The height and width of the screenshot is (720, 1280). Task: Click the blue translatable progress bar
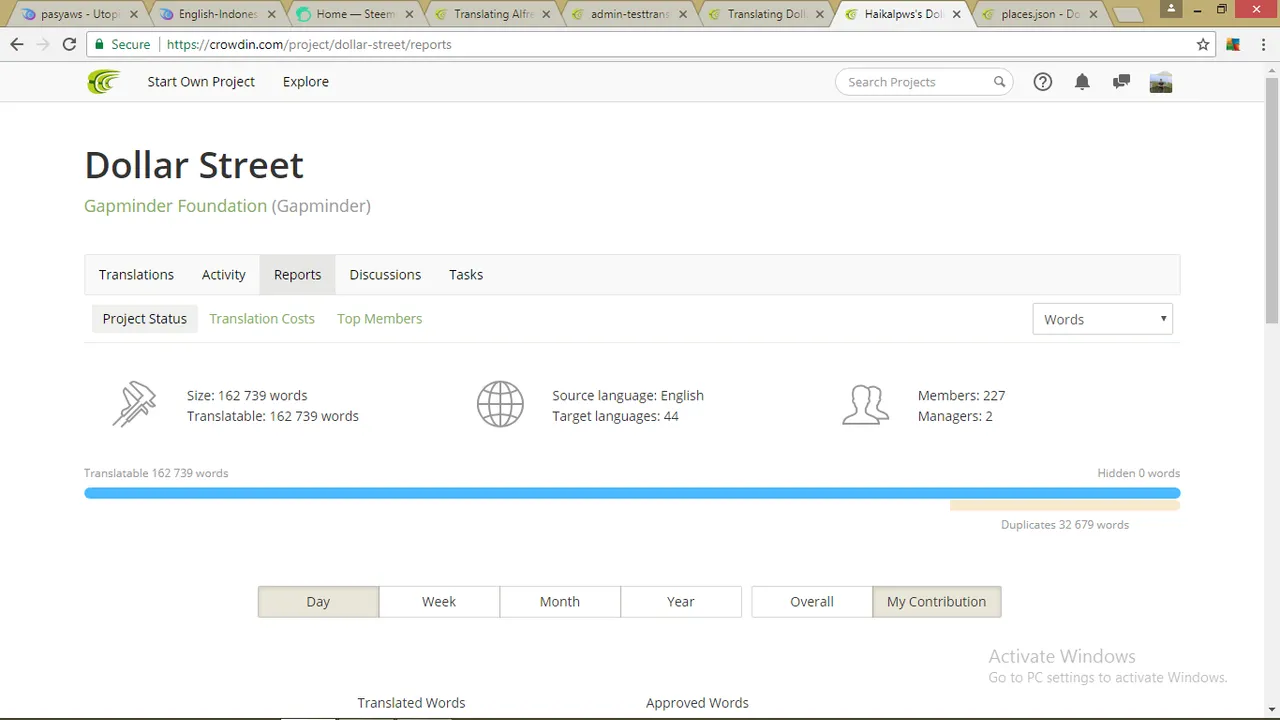click(x=632, y=493)
